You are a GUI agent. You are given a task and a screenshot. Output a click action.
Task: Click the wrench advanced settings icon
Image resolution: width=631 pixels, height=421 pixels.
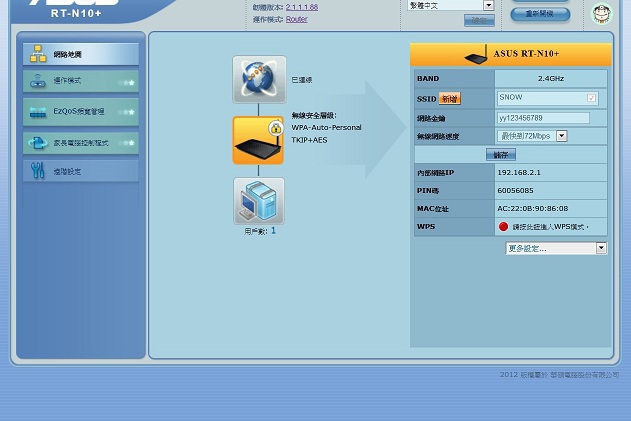[x=38, y=171]
